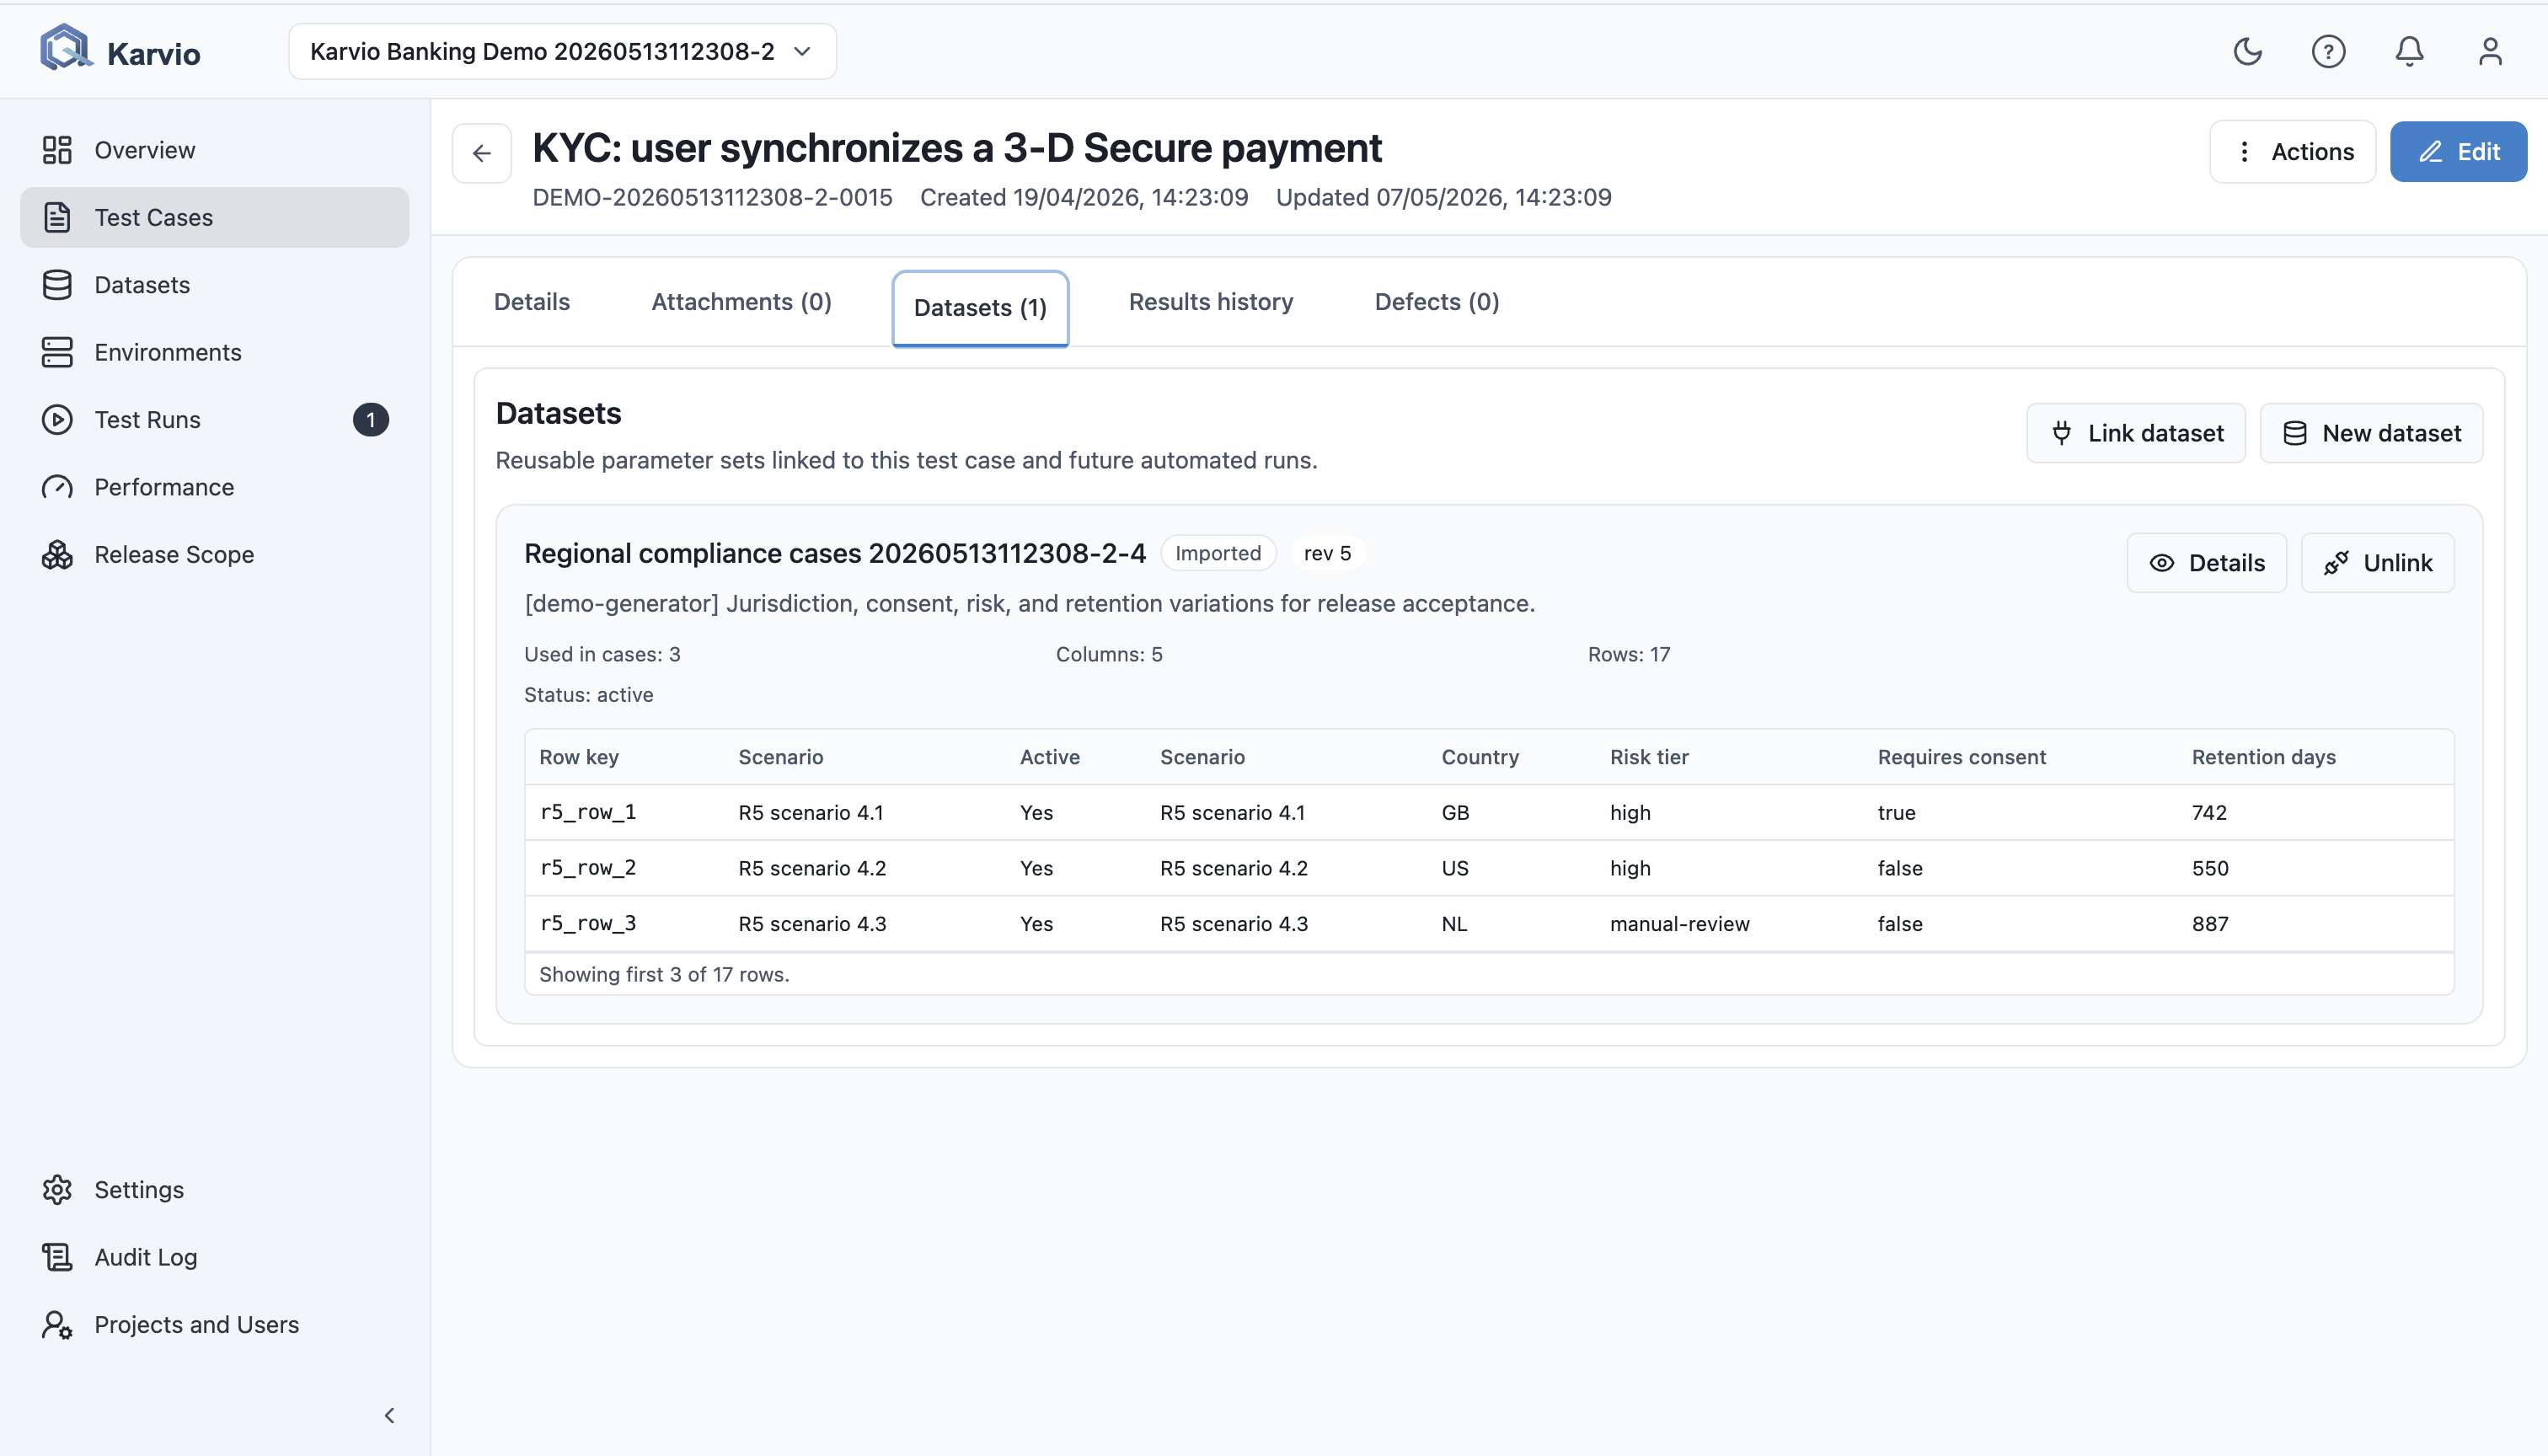
Task: Open the help question mark icon
Action: point(2328,51)
